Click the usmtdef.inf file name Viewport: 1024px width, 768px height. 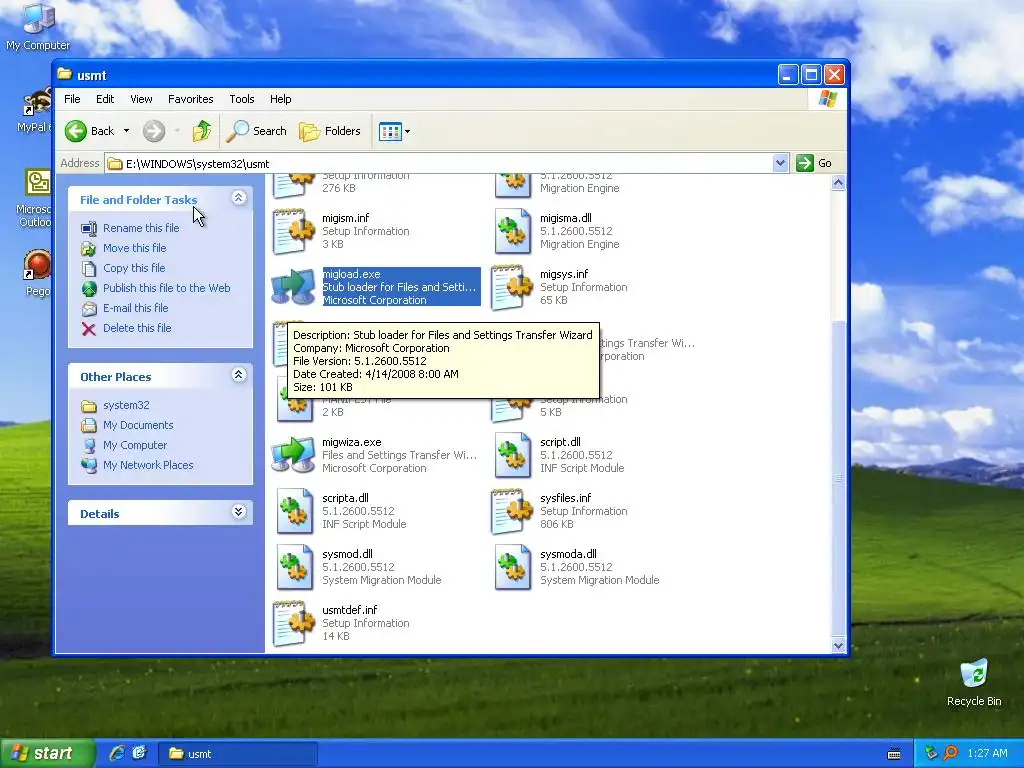click(x=349, y=610)
